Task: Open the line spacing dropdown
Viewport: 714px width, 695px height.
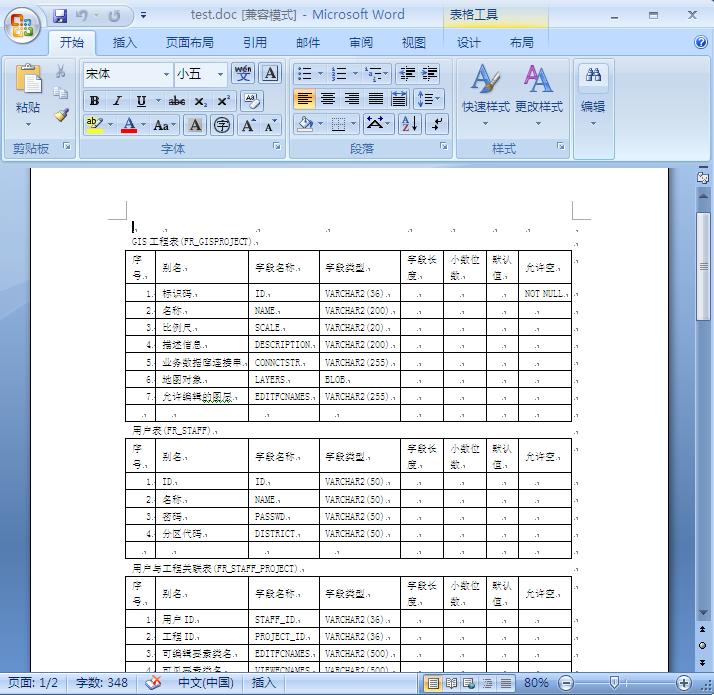Action: [x=428, y=98]
